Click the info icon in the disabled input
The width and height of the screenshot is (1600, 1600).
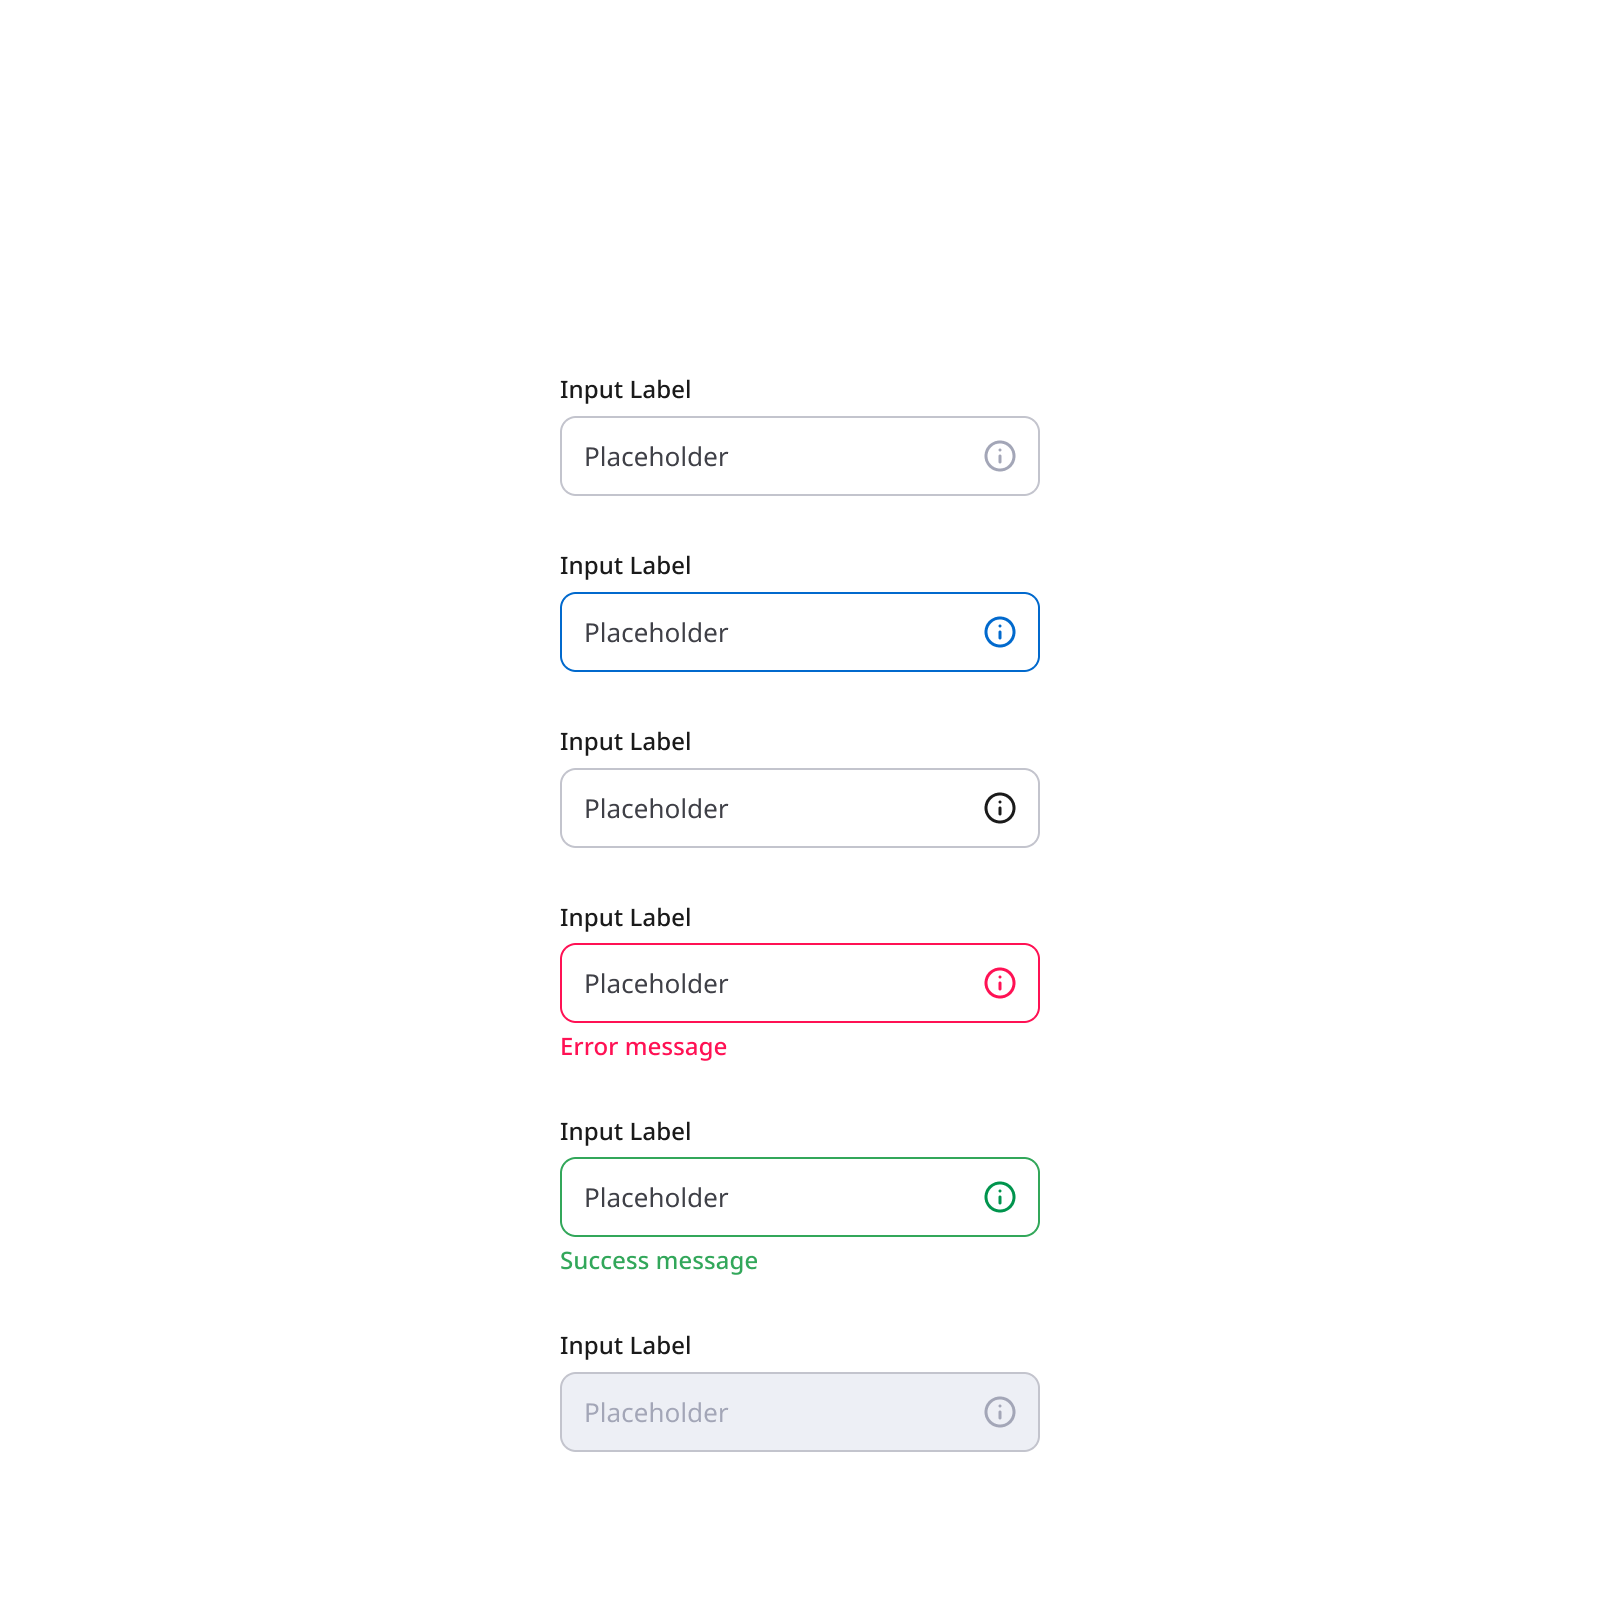(998, 1412)
